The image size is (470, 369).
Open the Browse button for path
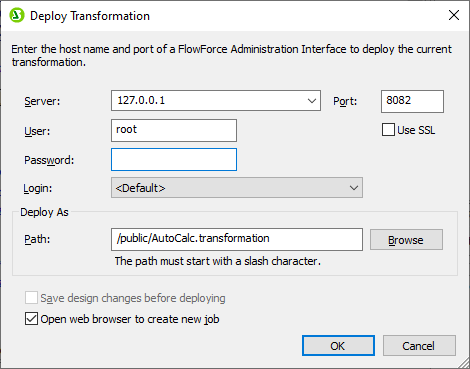point(406,239)
